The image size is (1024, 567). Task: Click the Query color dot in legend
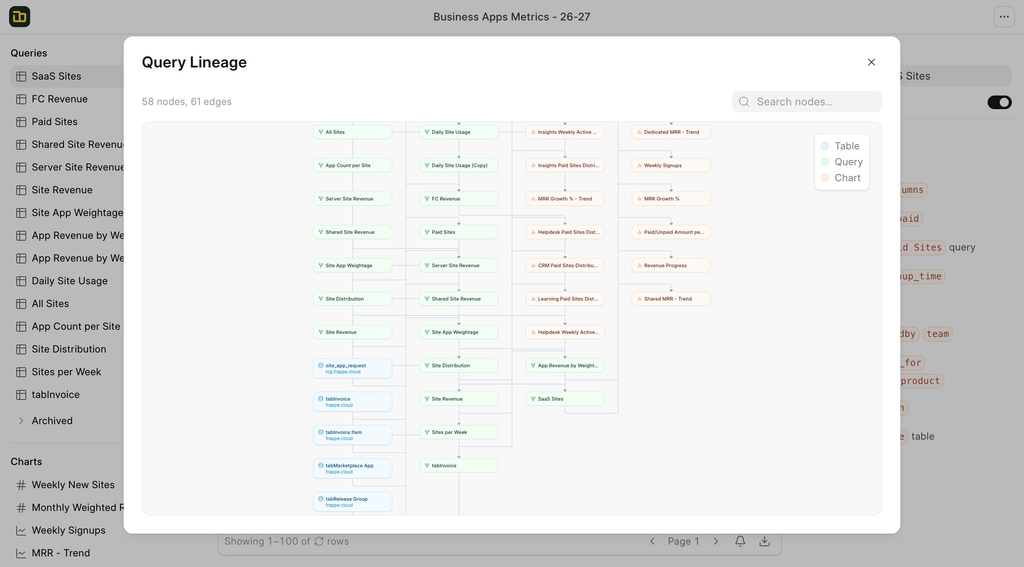click(825, 162)
